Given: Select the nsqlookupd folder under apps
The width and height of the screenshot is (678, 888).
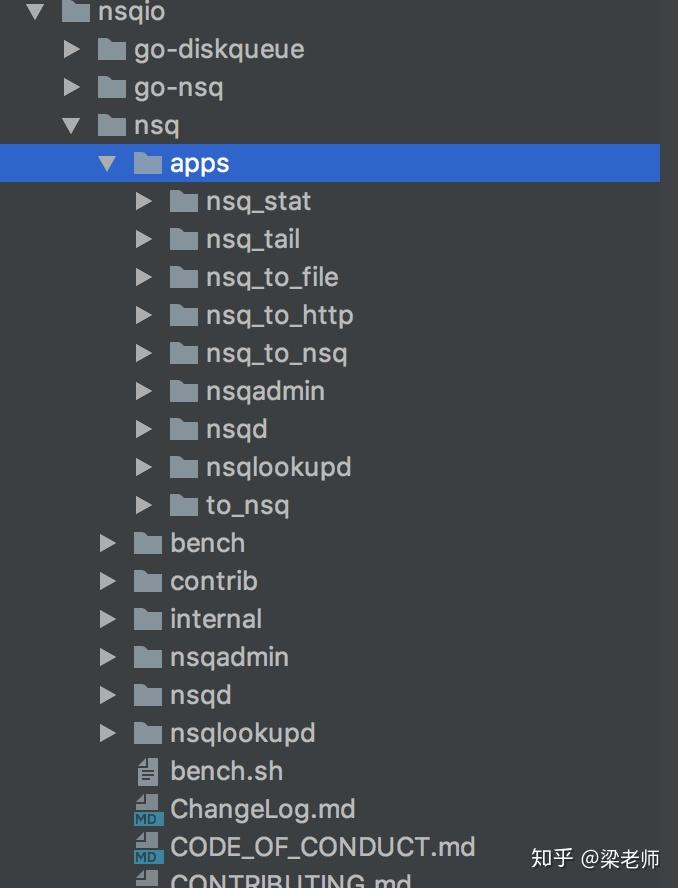Looking at the screenshot, I should [278, 467].
